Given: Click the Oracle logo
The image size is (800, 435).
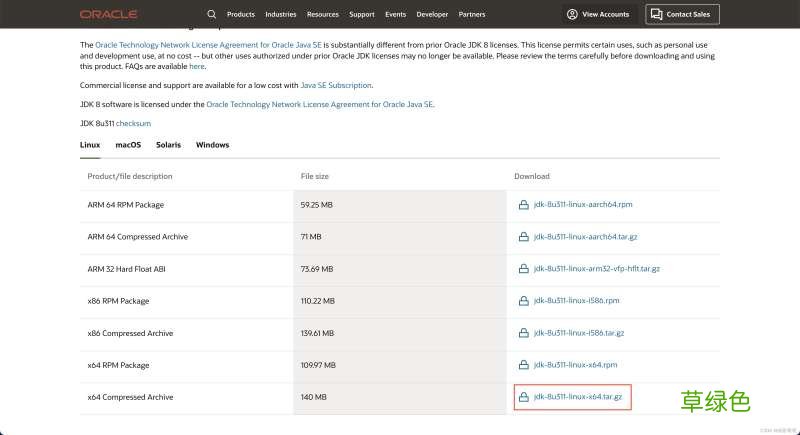Looking at the screenshot, I should point(108,15).
